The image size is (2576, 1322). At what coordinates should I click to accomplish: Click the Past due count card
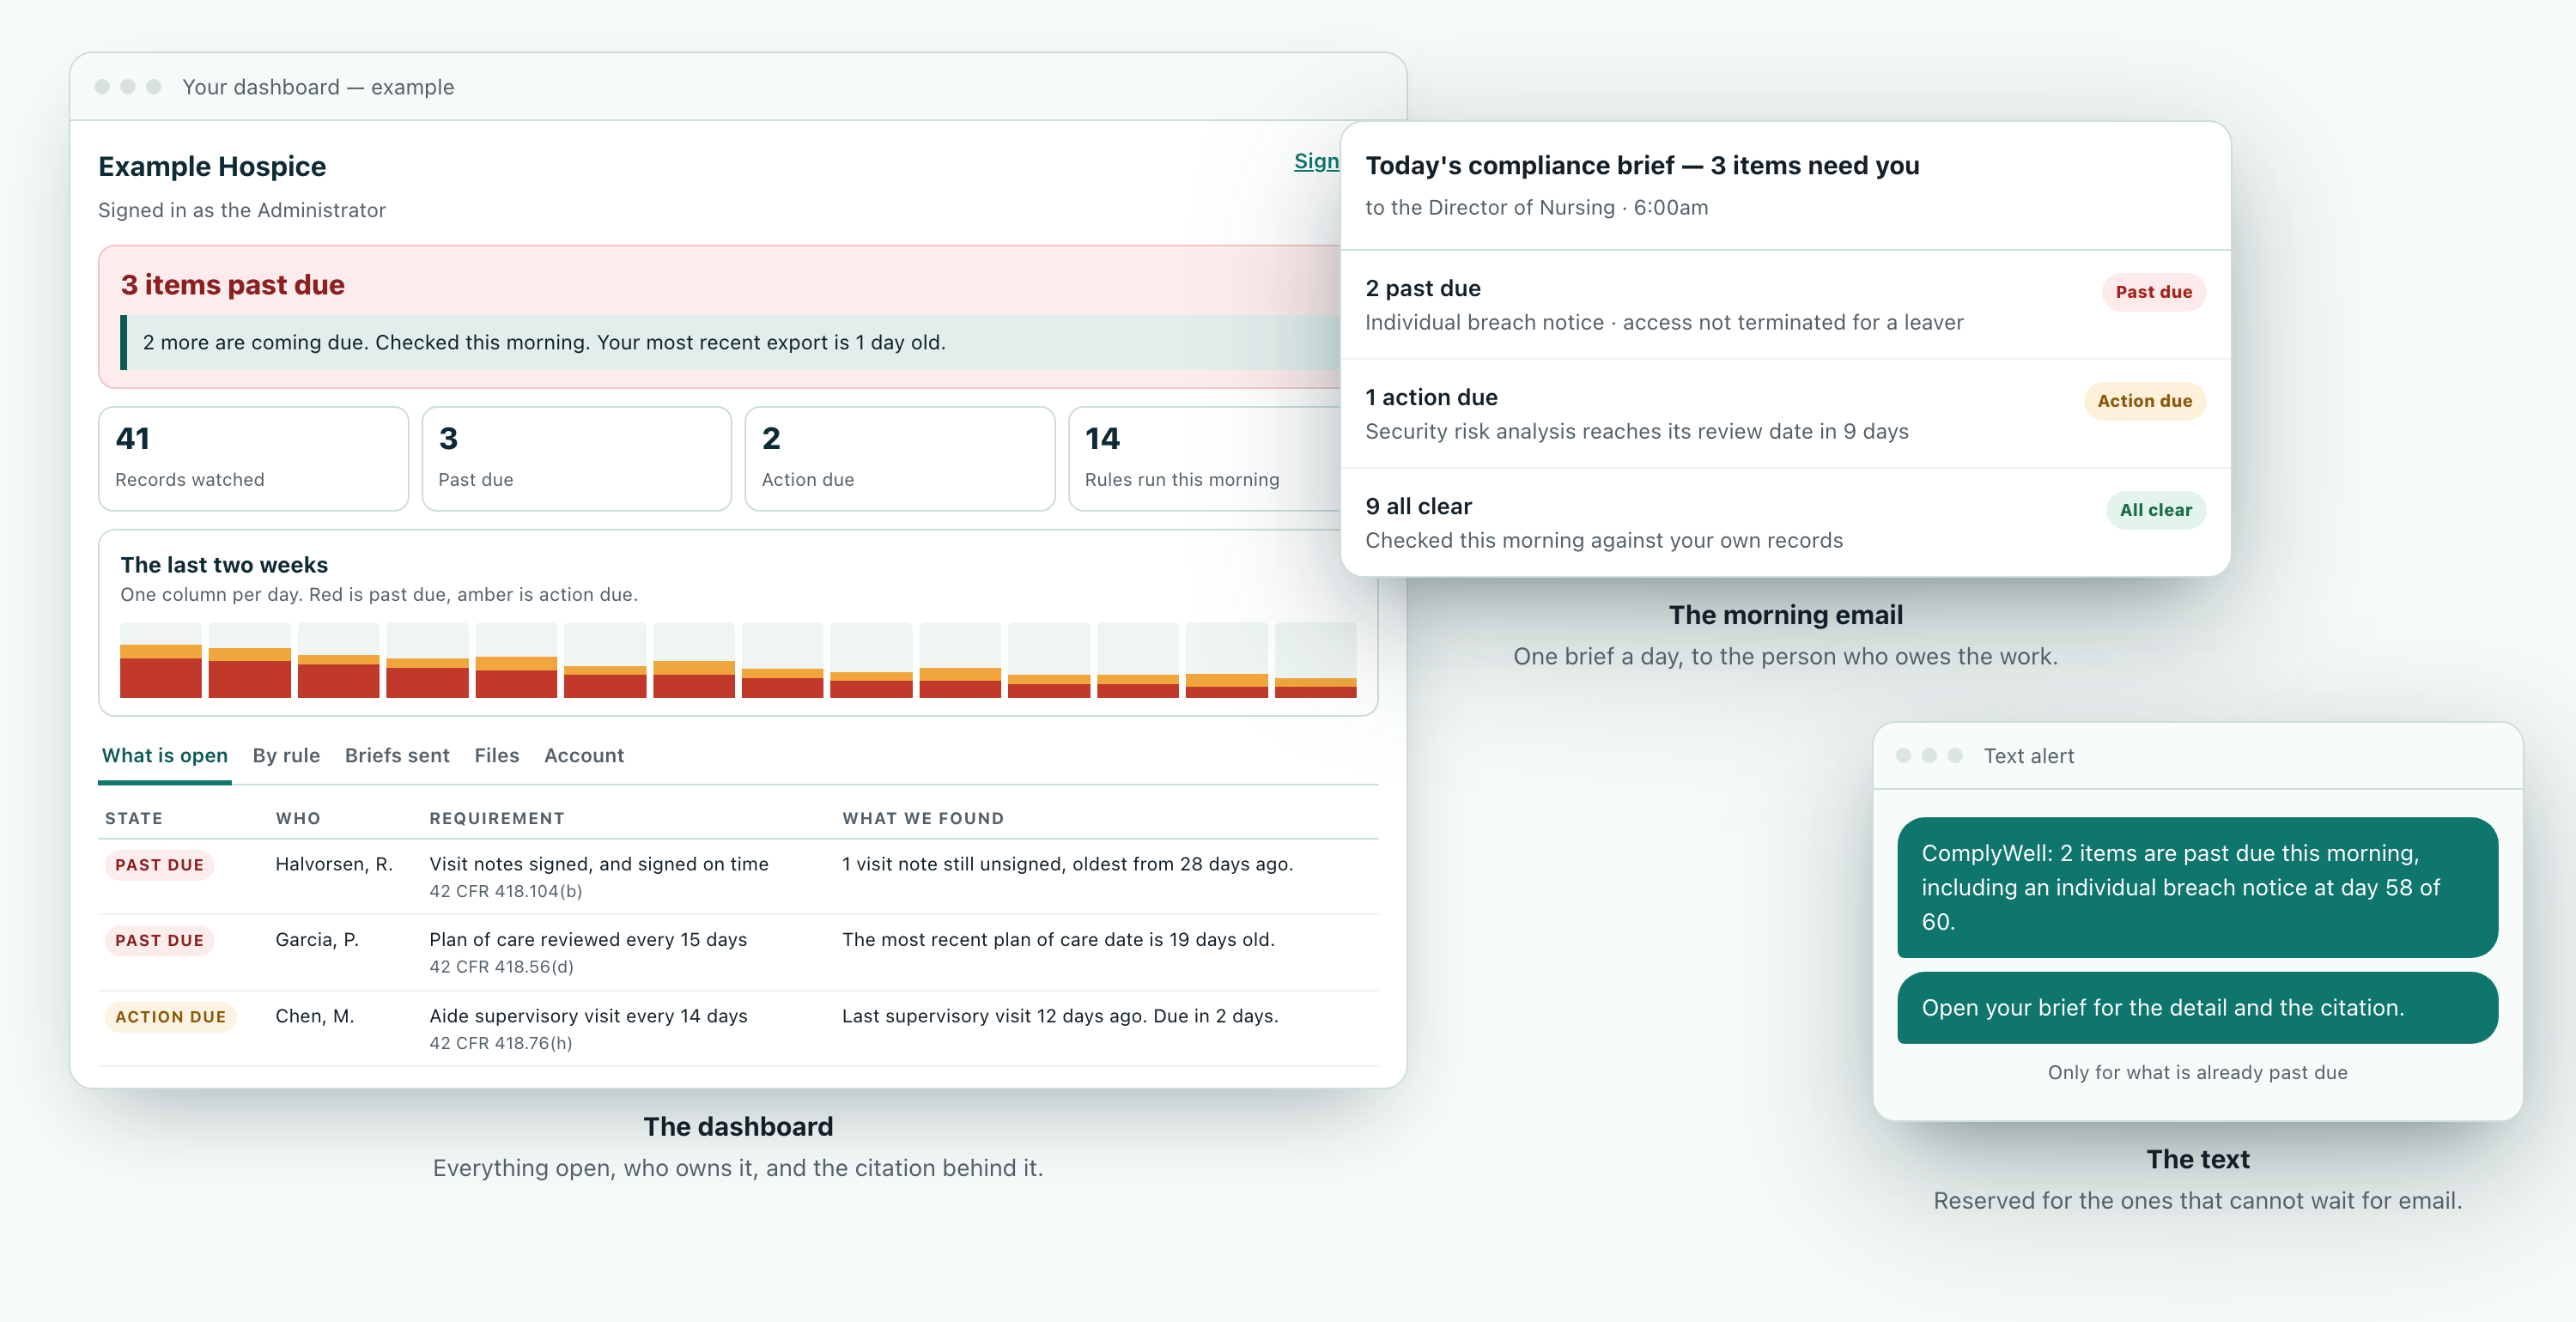coord(577,459)
